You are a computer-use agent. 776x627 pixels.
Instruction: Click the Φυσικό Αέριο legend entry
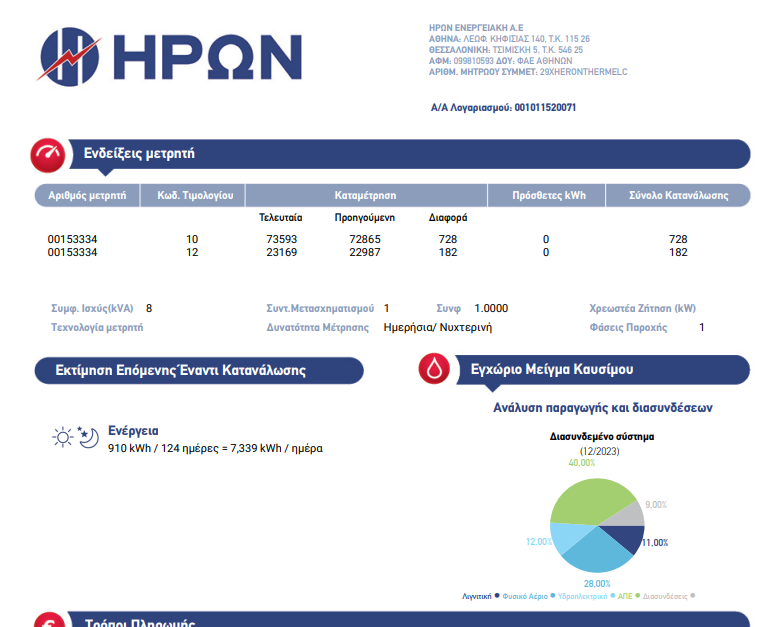pos(529,596)
